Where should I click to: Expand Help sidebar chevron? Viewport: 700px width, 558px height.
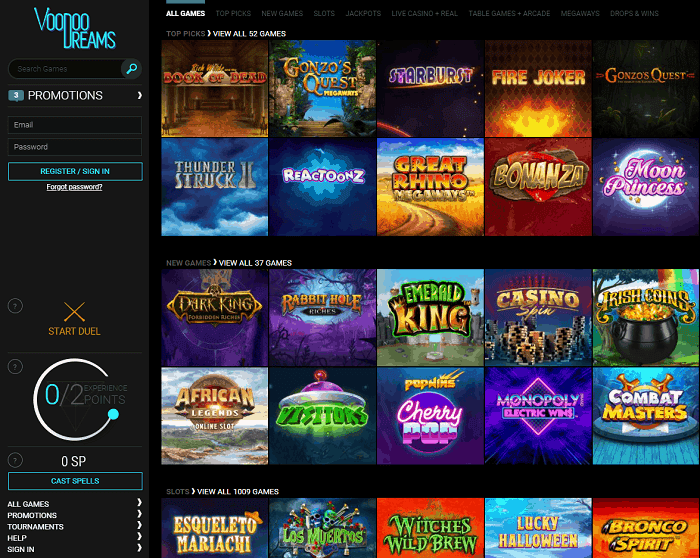tap(139, 536)
